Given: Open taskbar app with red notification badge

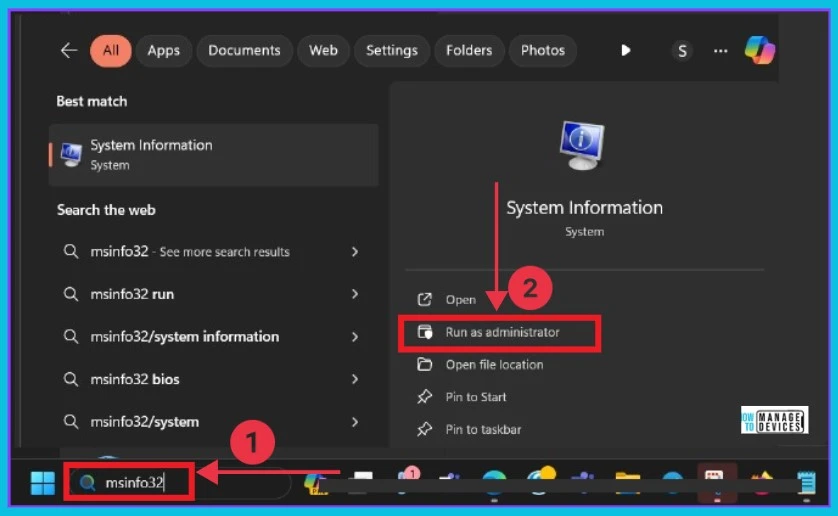Looking at the screenshot, I should (408, 480).
